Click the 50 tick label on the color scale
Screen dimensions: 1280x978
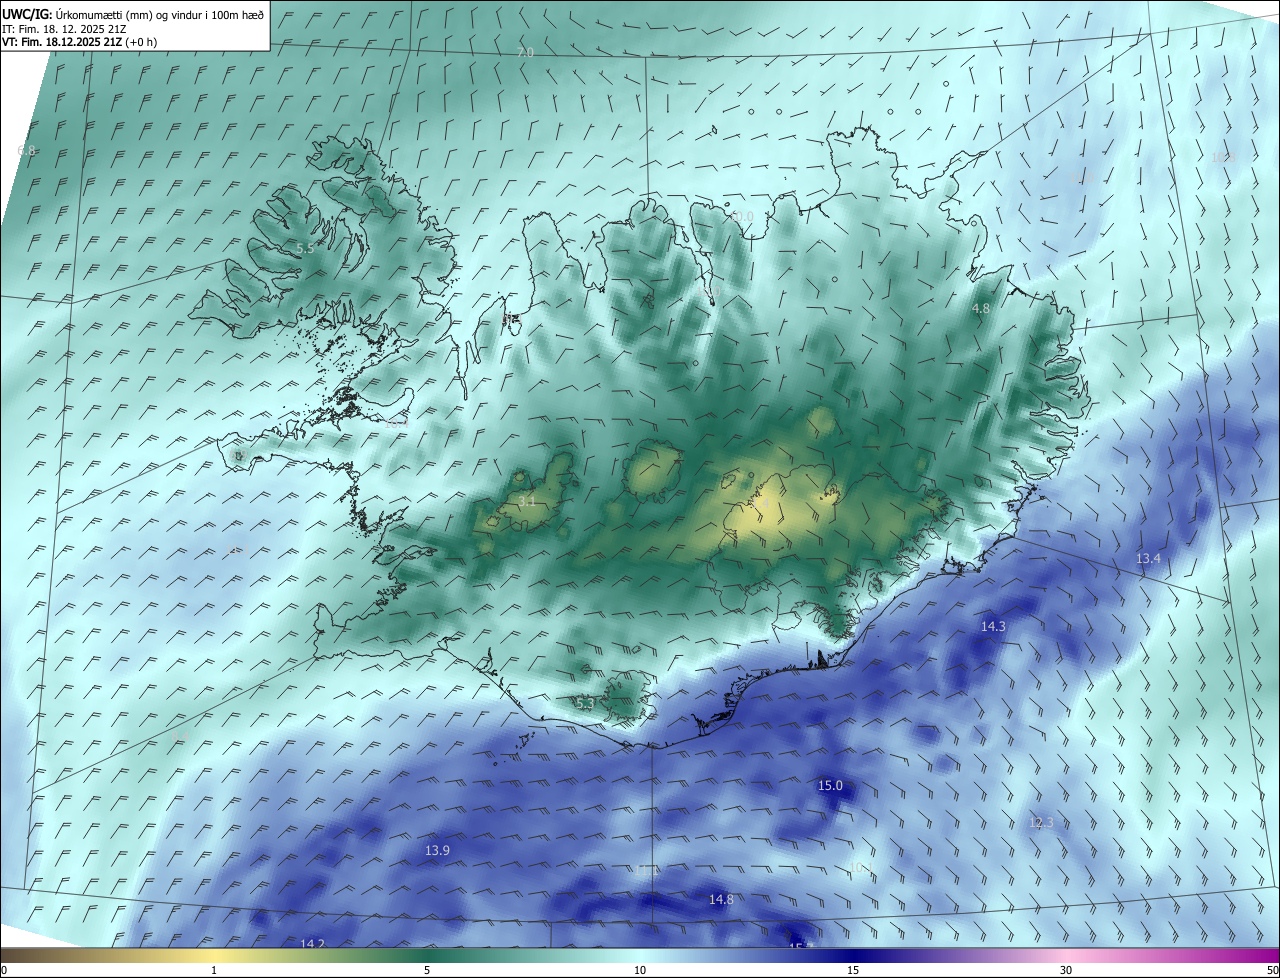[1272, 970]
